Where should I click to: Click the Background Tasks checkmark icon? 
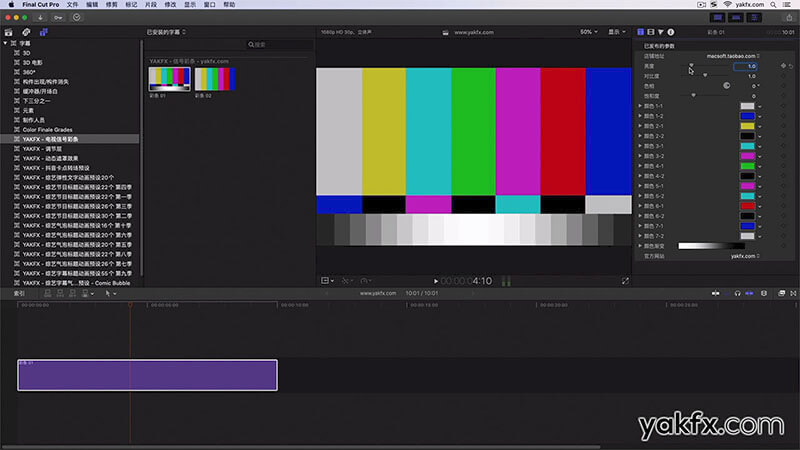(77, 17)
